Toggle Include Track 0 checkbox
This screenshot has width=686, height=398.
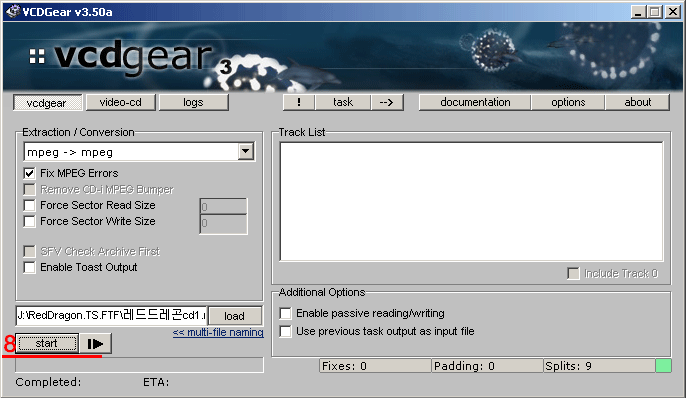[573, 274]
